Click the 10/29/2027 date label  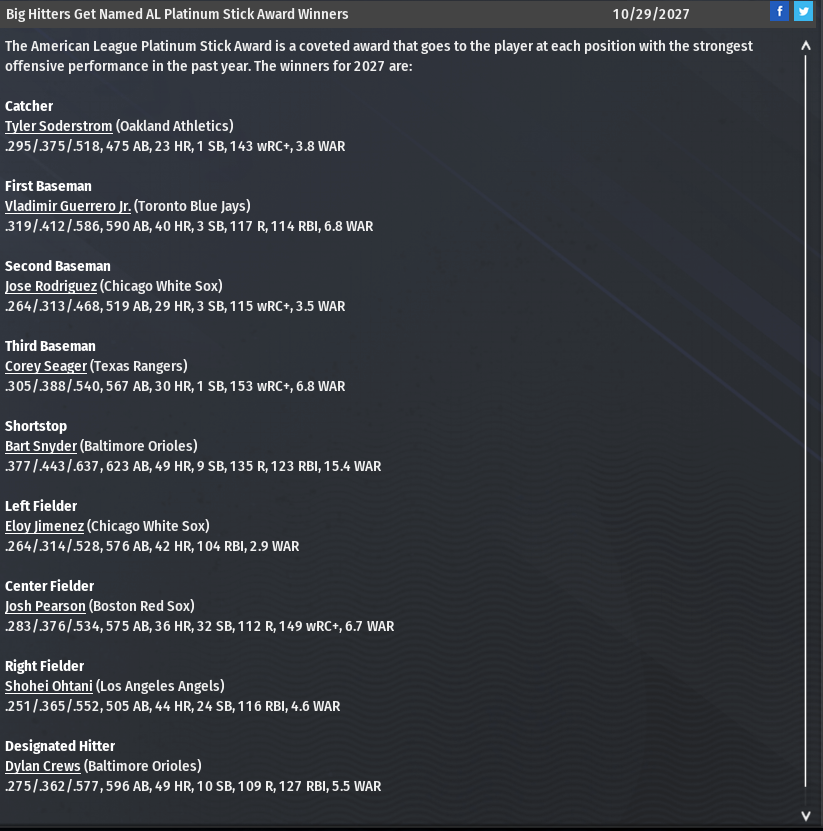pyautogui.click(x=651, y=14)
